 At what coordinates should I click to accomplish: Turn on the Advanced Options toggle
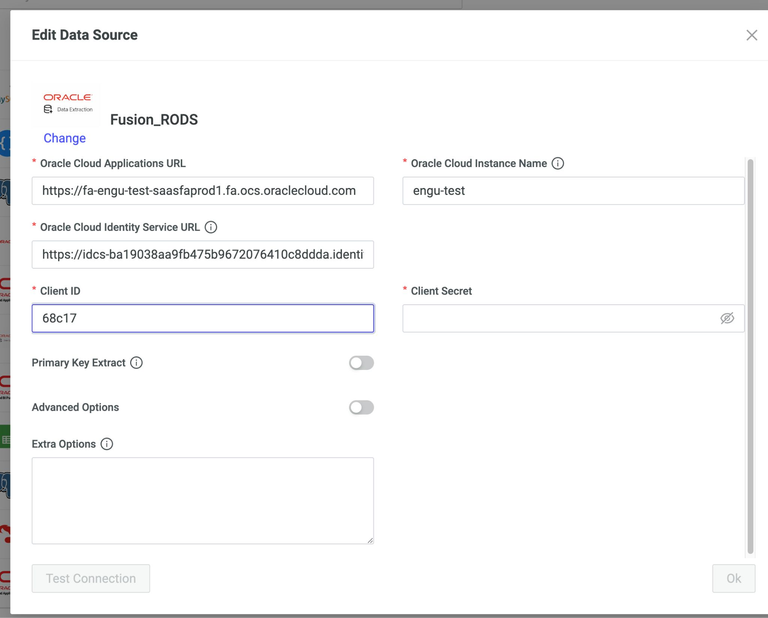click(x=361, y=407)
